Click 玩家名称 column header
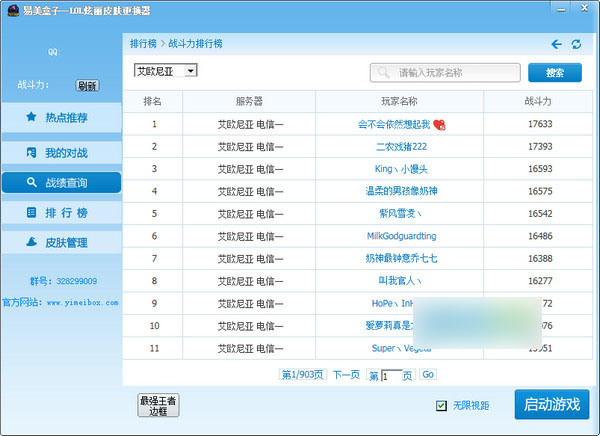 click(x=399, y=101)
